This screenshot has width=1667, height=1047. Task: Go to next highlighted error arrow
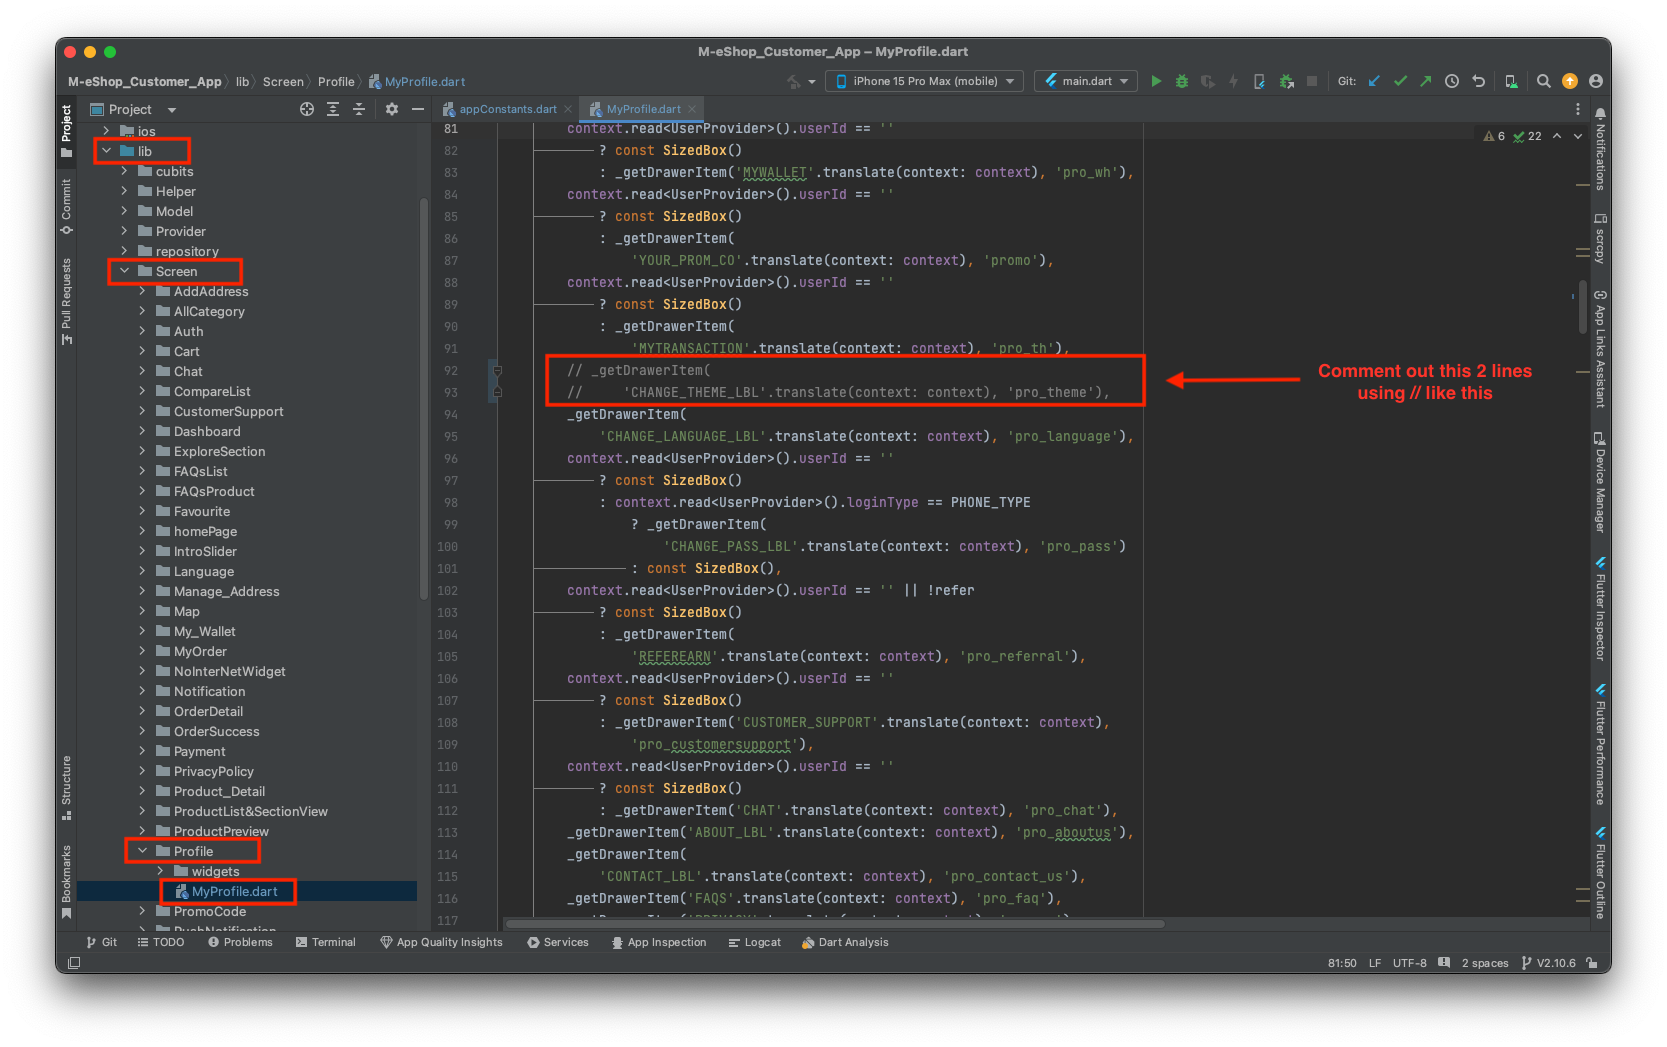point(1578,136)
